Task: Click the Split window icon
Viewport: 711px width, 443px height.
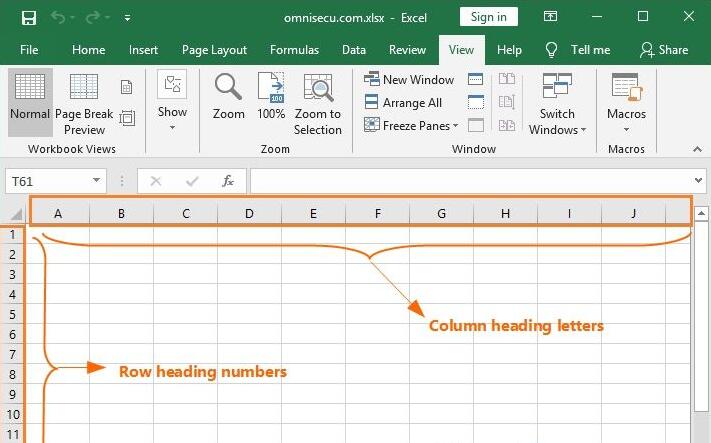Action: [x=475, y=79]
